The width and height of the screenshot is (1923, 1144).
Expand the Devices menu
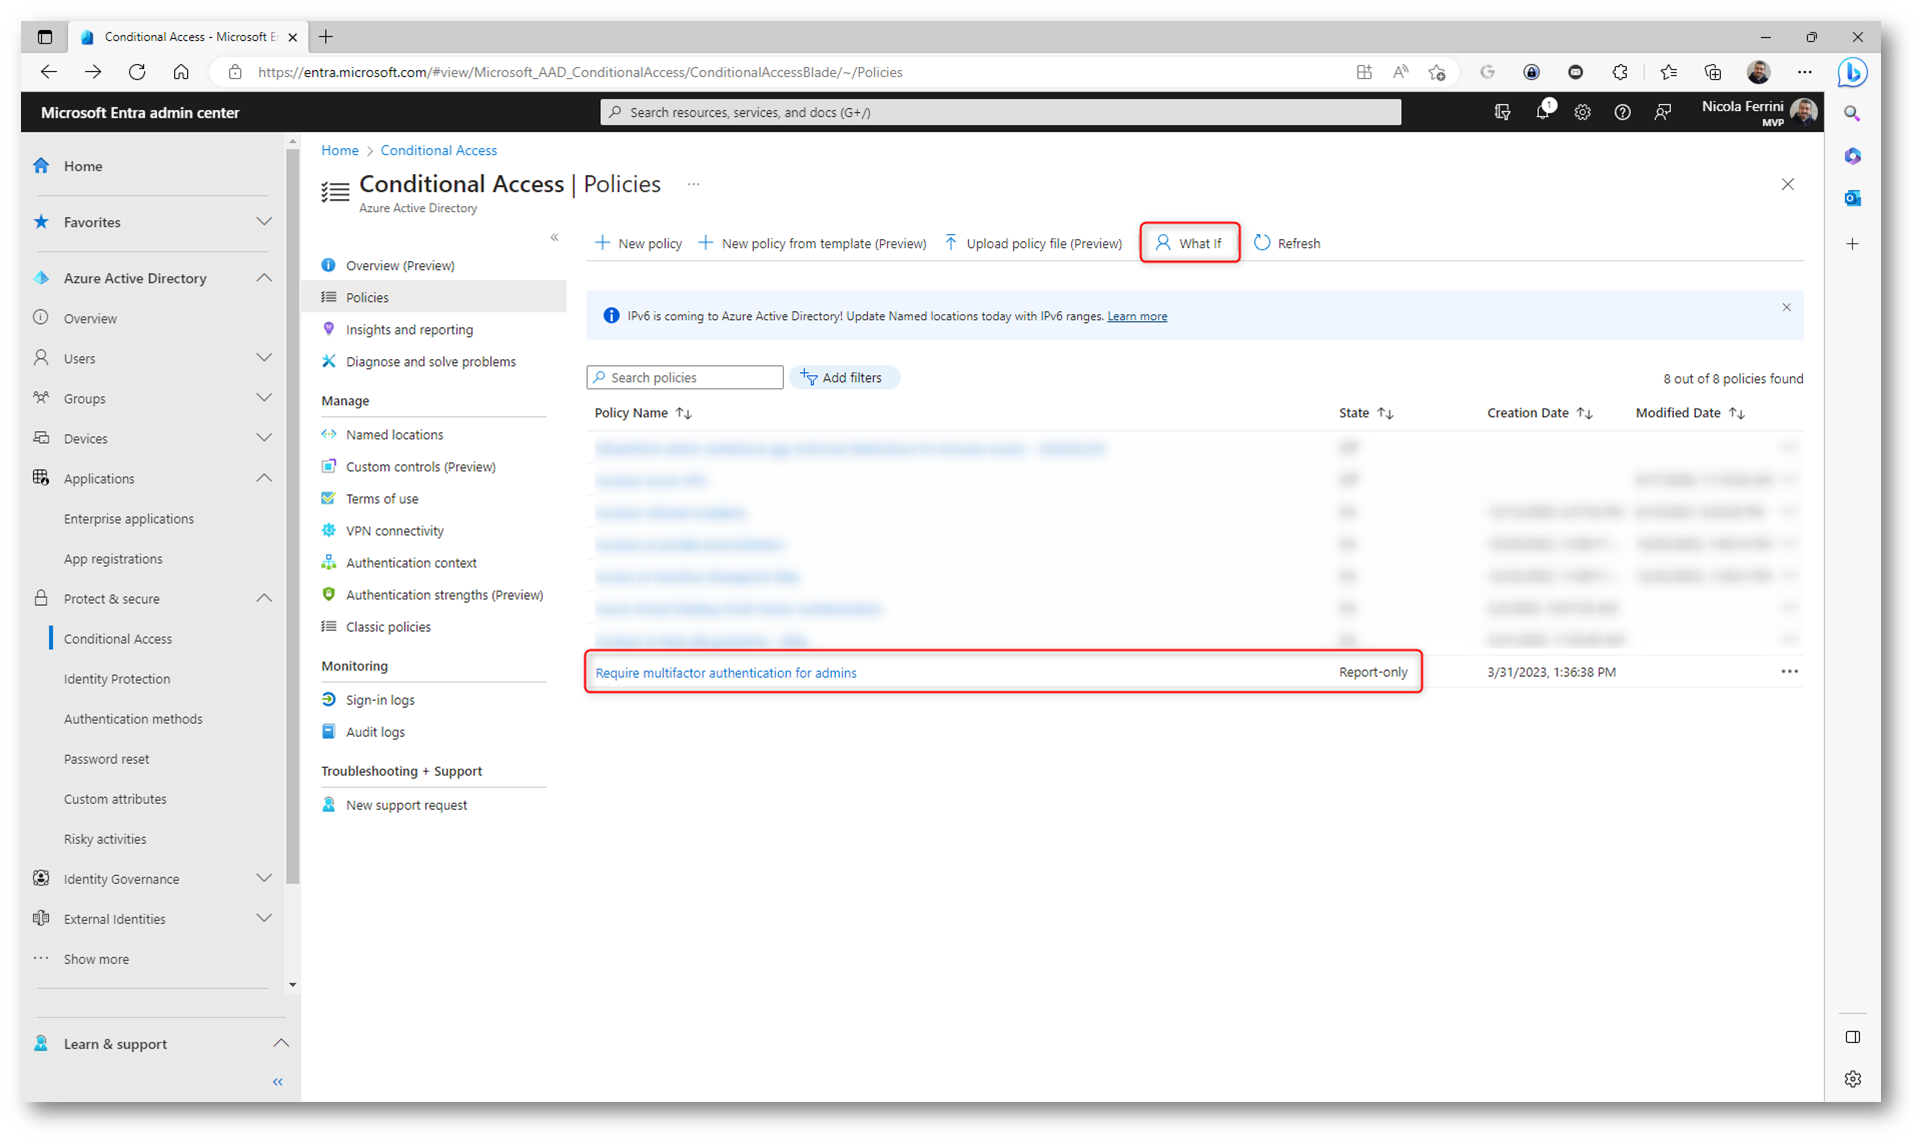point(264,438)
